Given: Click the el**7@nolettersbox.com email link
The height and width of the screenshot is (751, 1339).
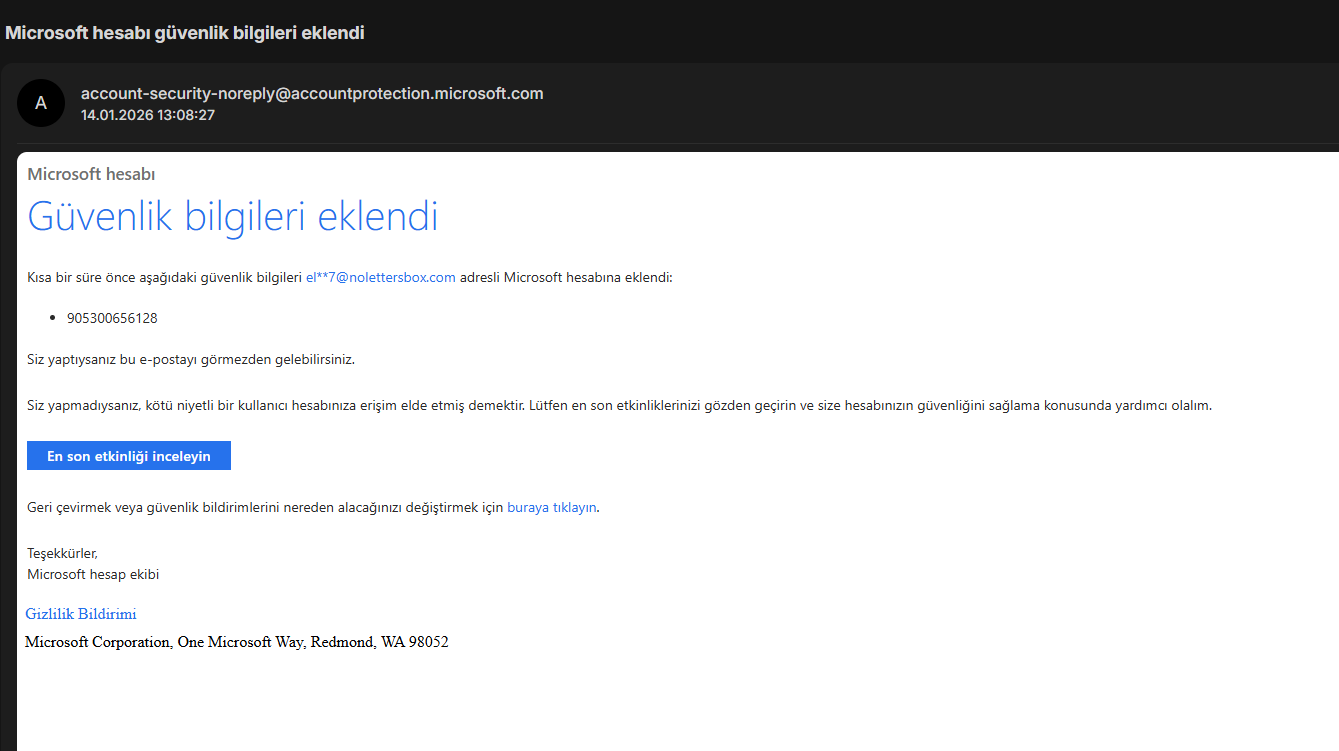Looking at the screenshot, I should point(381,277).
